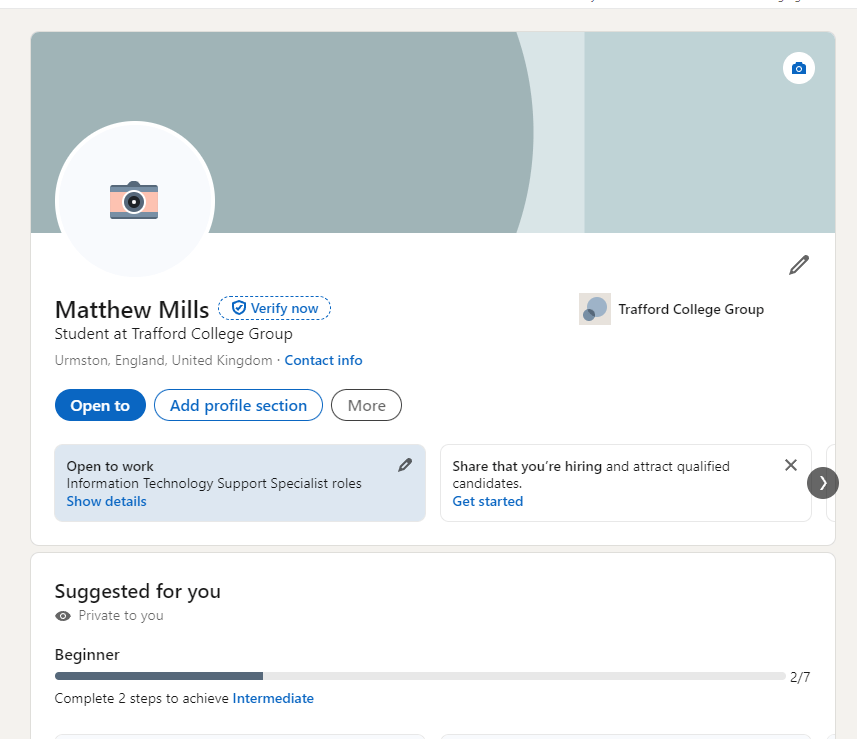Open the Contact info link

point(323,360)
